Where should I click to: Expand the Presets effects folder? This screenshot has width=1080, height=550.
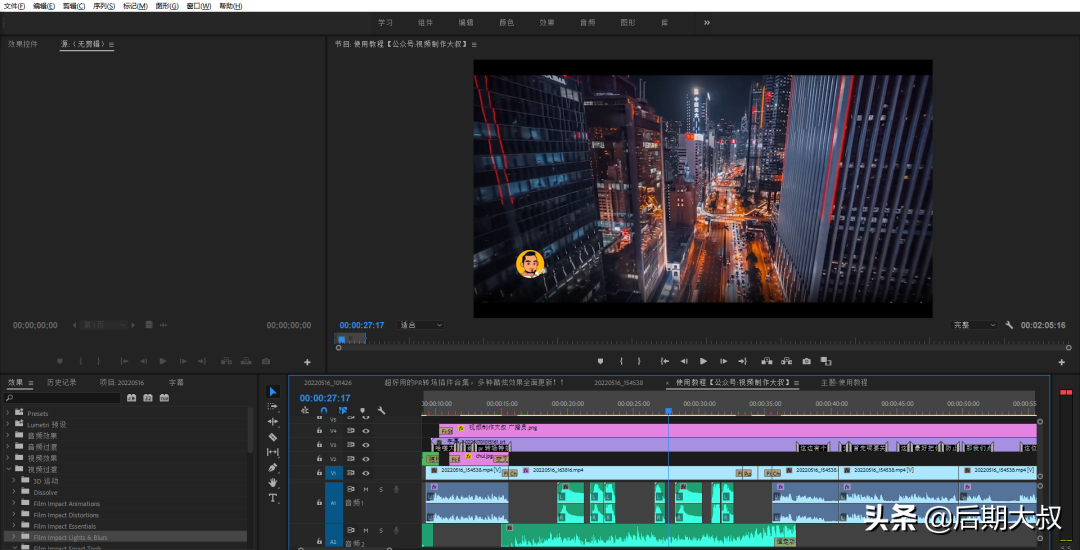click(8, 413)
